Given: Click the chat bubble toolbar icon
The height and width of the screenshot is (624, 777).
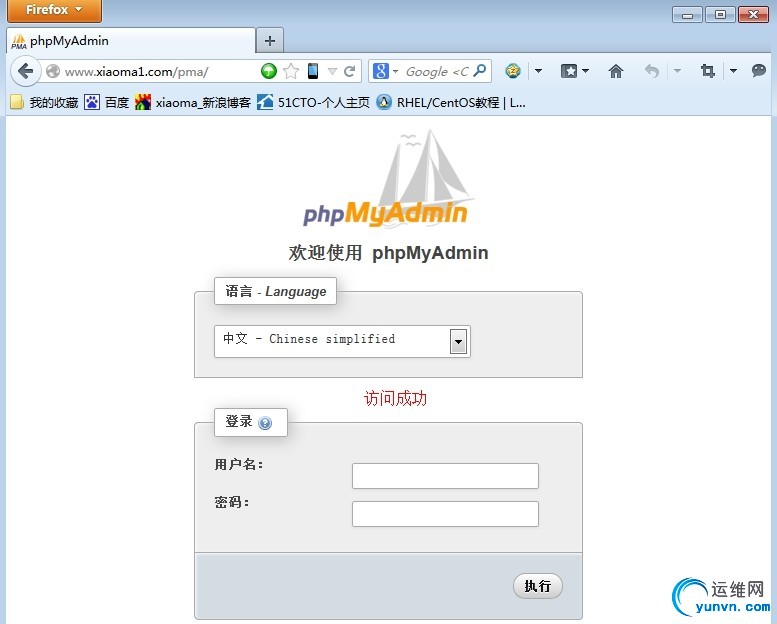Looking at the screenshot, I should click(759, 71).
